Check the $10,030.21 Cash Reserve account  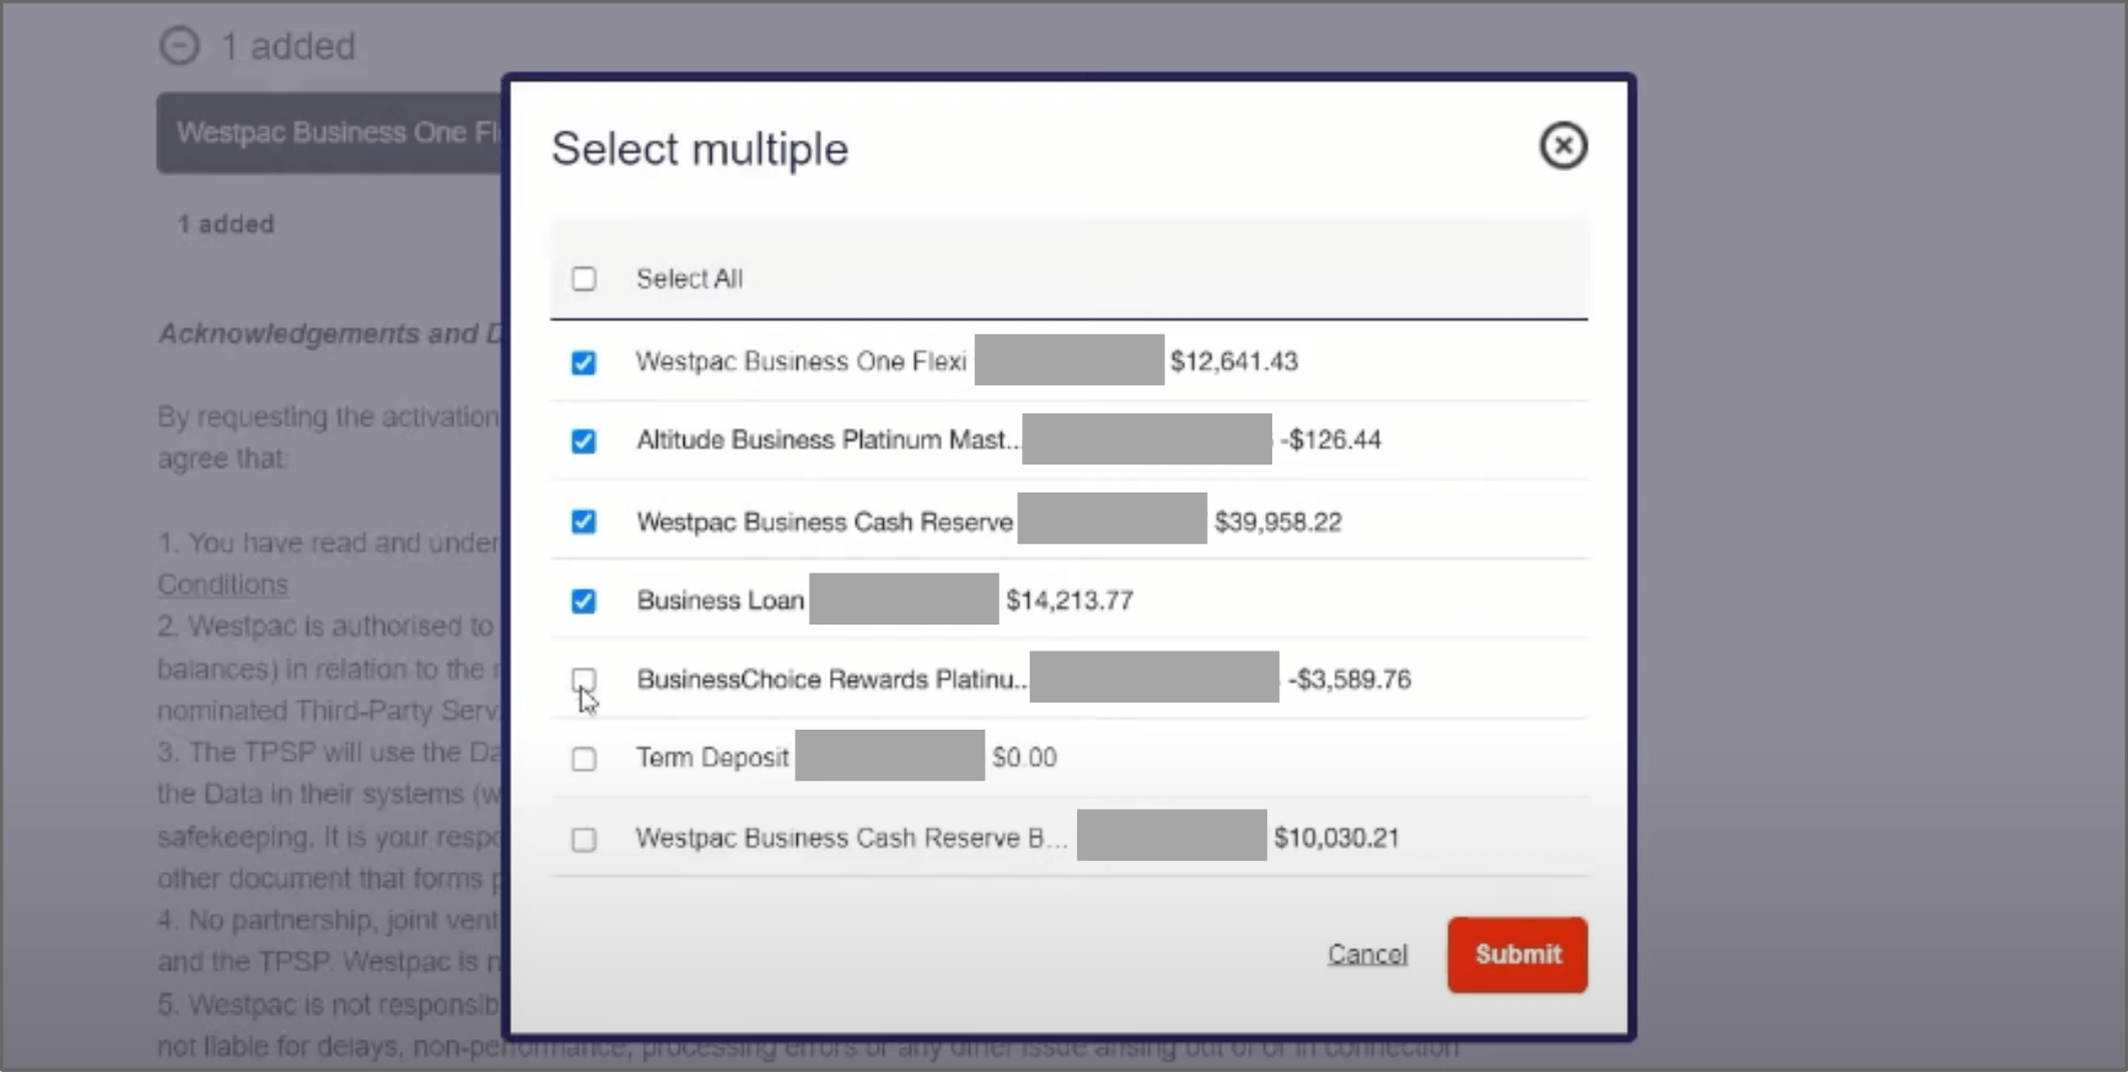pyautogui.click(x=584, y=839)
